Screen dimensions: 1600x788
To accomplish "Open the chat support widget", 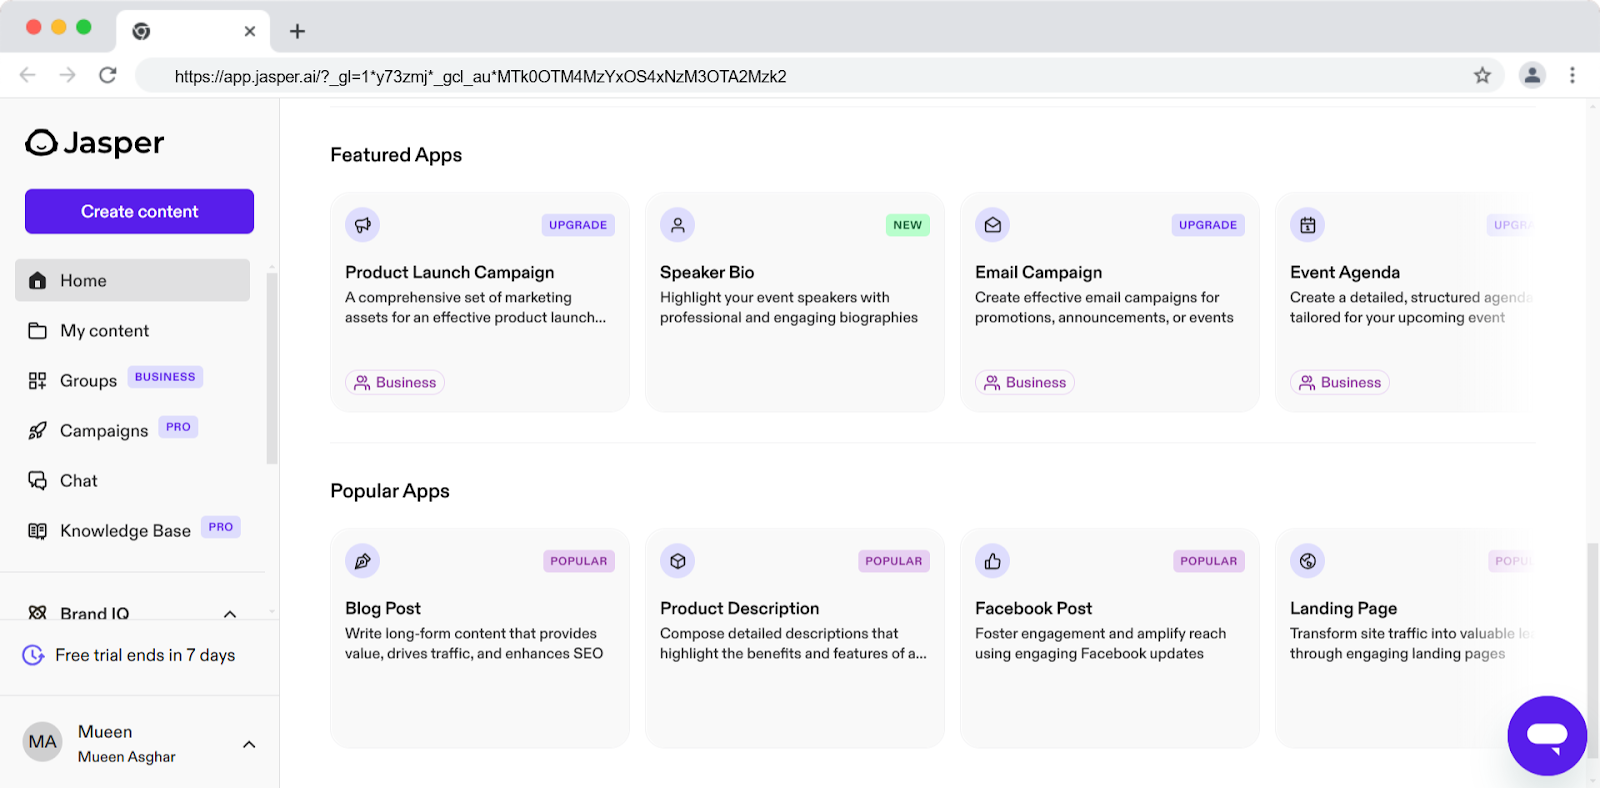I will pos(1547,736).
